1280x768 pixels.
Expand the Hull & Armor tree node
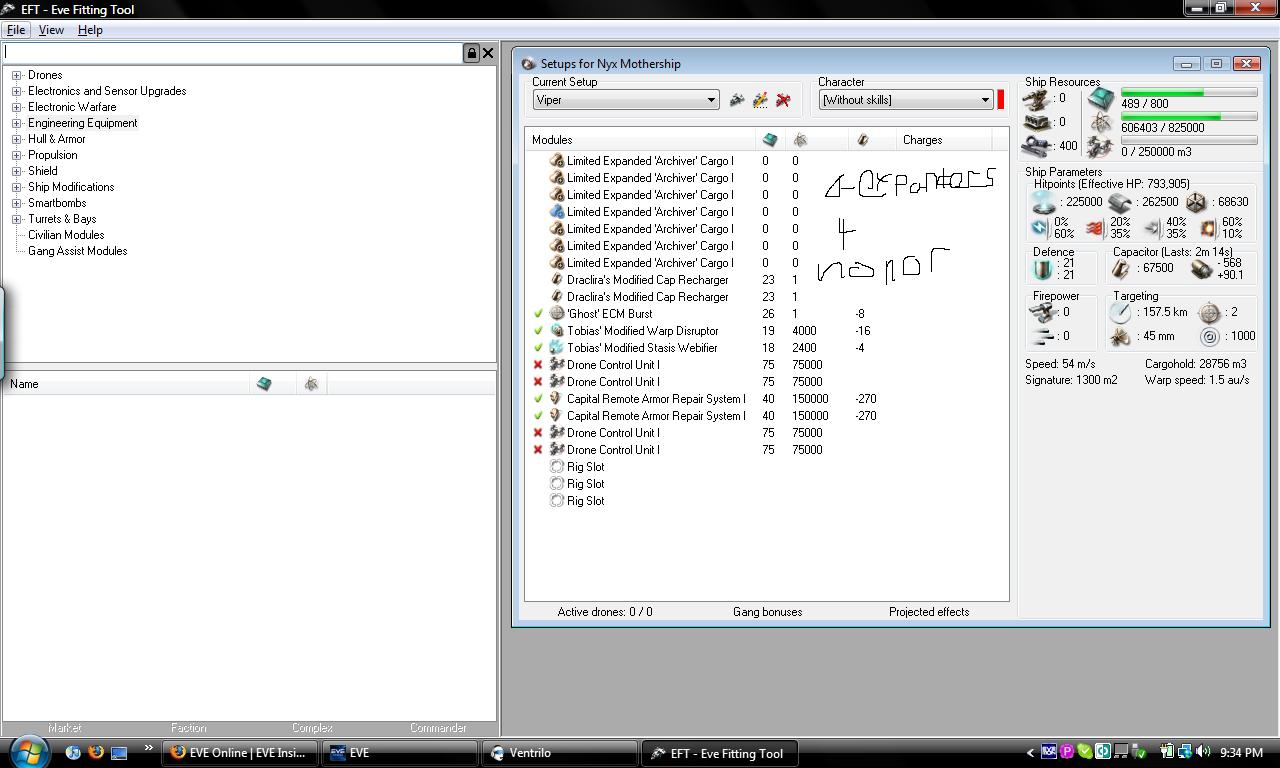tap(16, 139)
